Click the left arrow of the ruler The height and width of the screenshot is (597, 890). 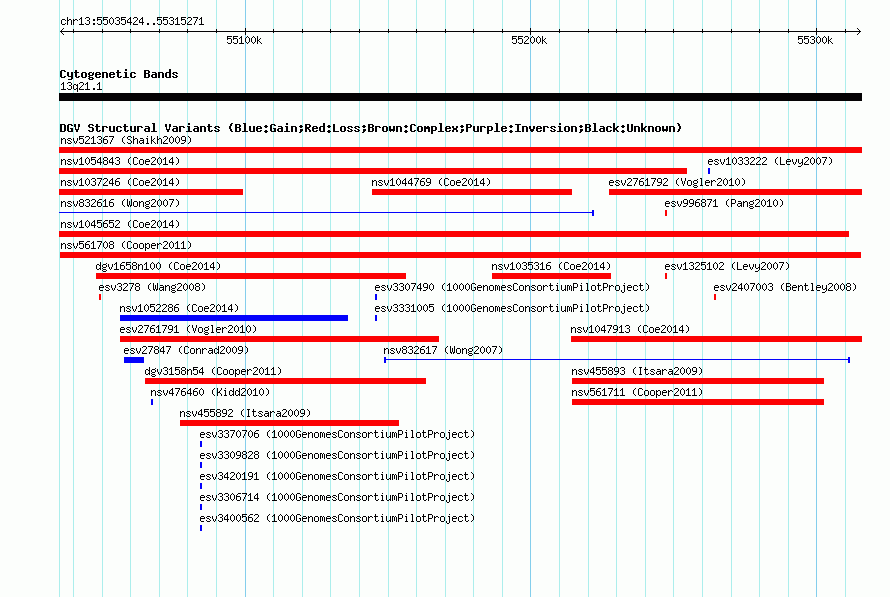point(62,31)
